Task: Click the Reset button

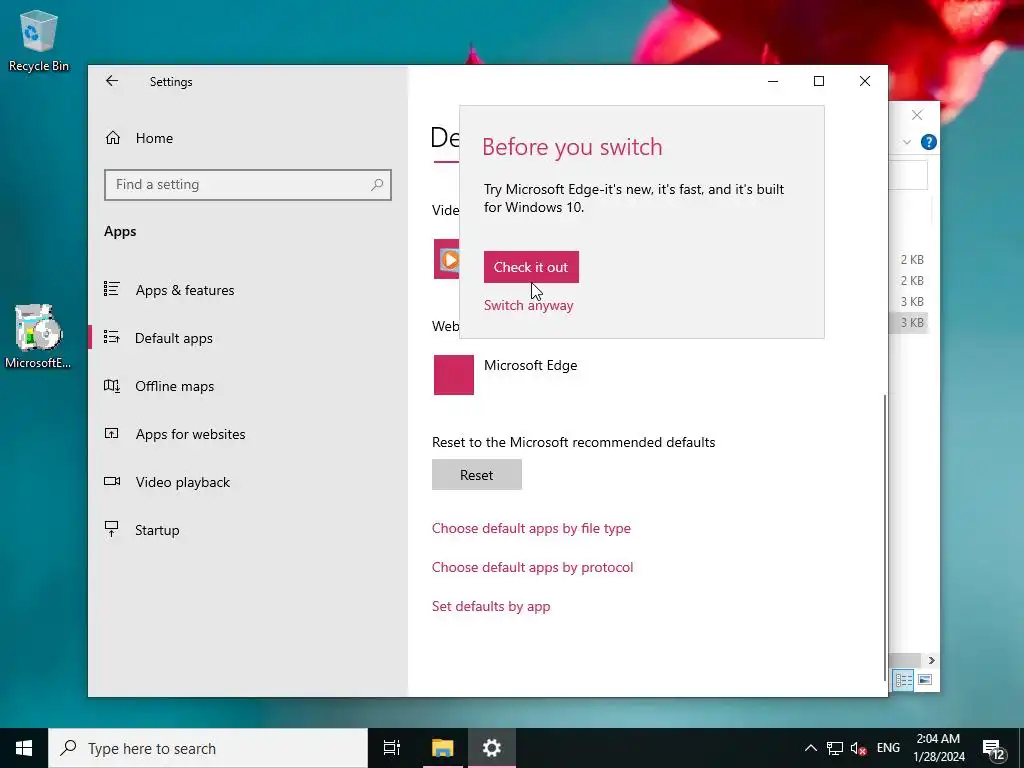Action: click(x=477, y=475)
